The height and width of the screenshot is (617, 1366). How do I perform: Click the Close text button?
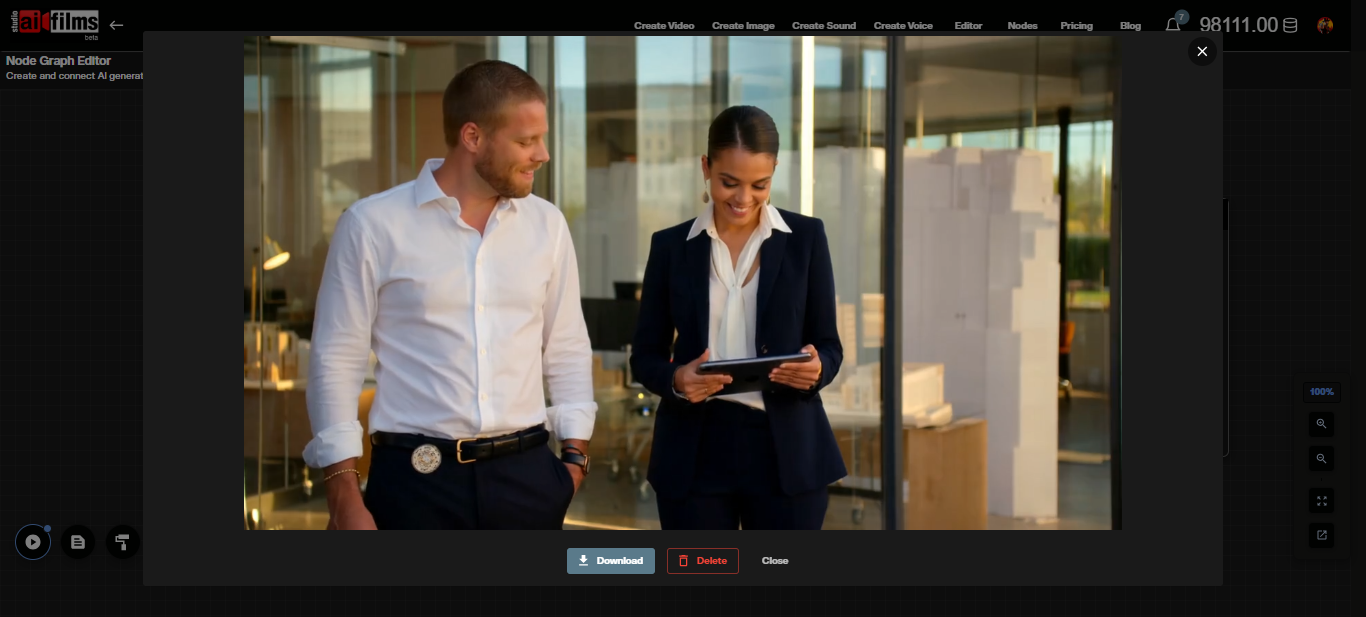pos(775,561)
